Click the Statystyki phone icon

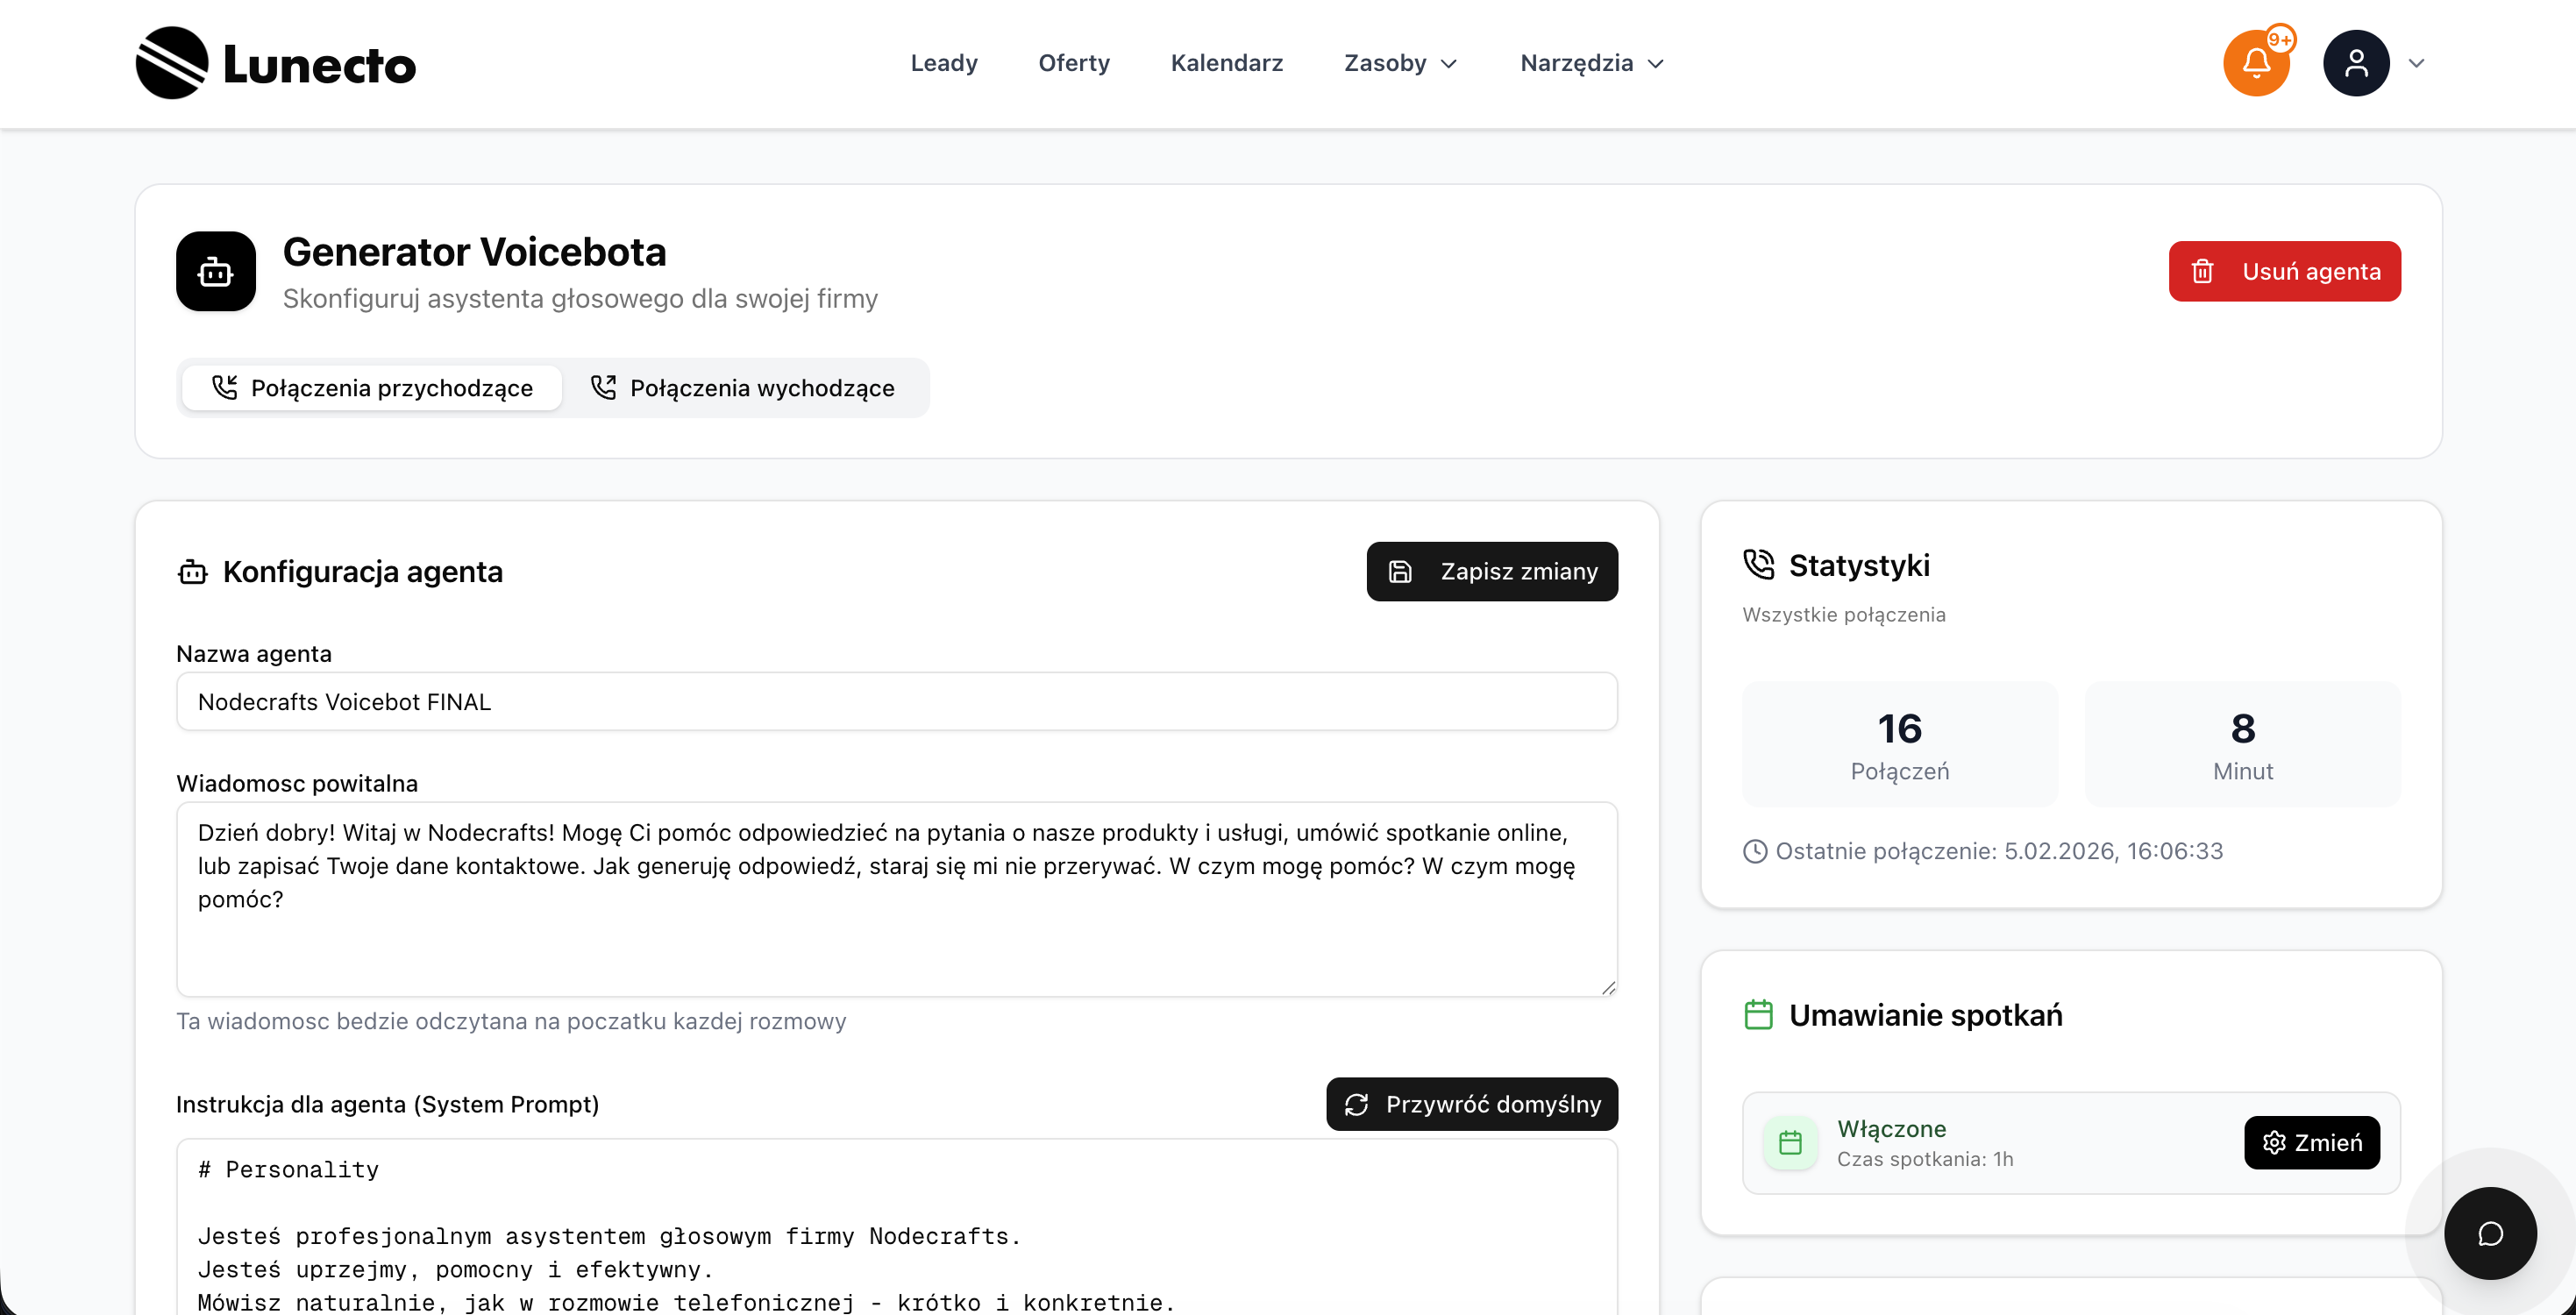tap(1758, 565)
